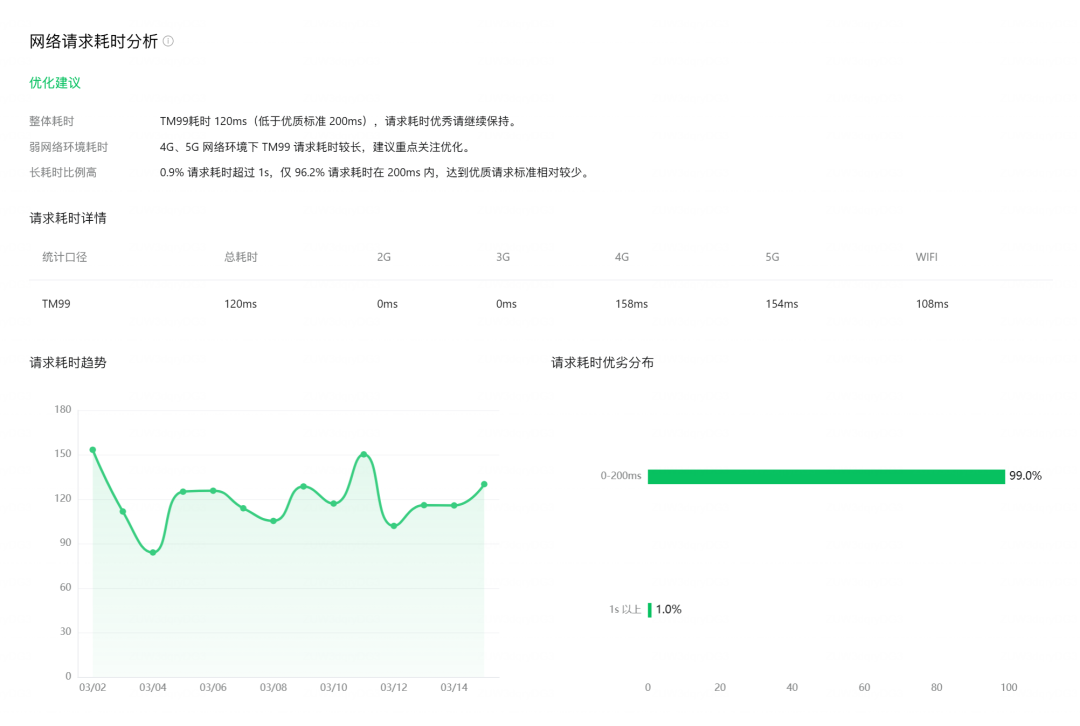Click the lowest trend data point at 03/04
1080x726 pixels.
153,552
